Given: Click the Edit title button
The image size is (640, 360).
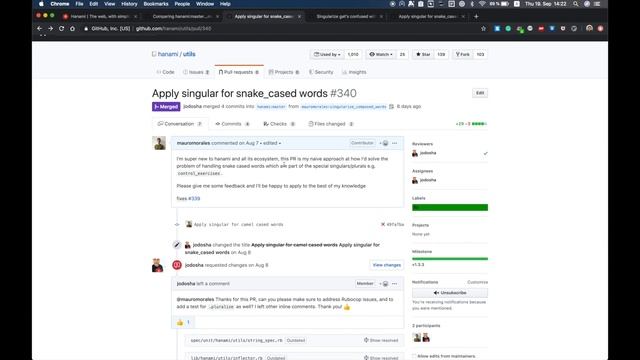Looking at the screenshot, I should pos(480,93).
